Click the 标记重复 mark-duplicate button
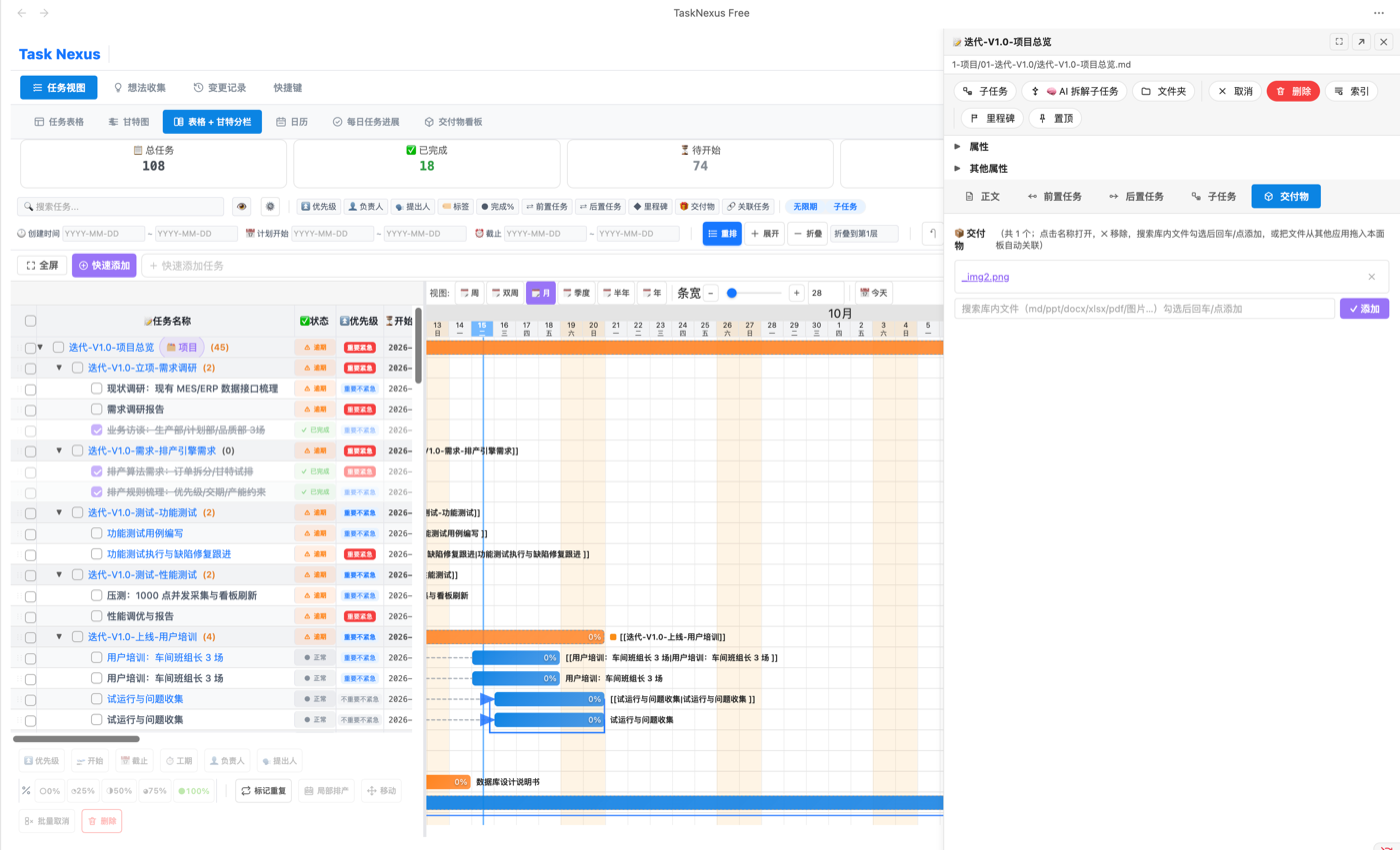 [x=264, y=791]
